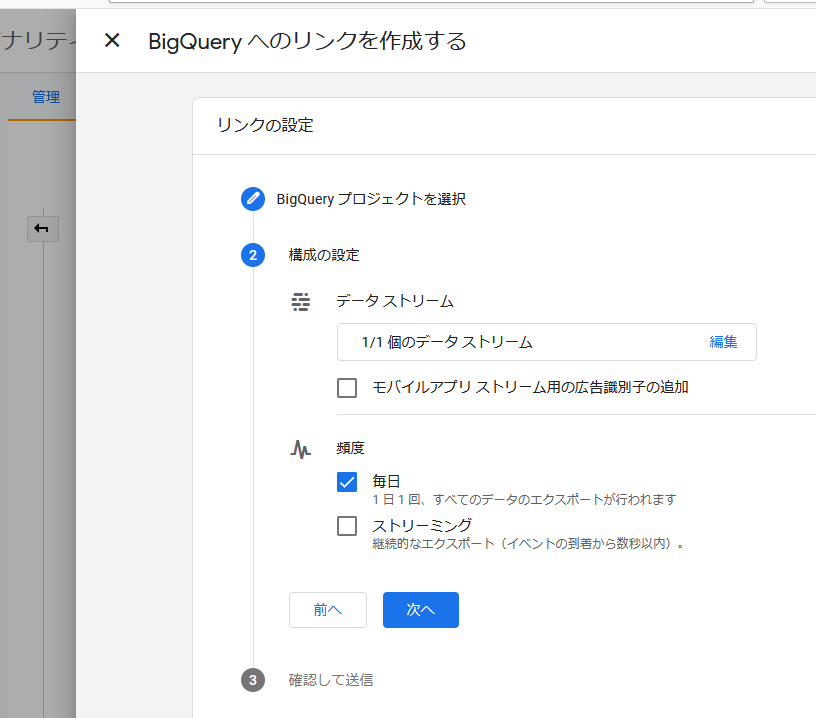Select the 1/1 個のデータ ストリーム field
The image size is (816, 718).
(x=547, y=342)
